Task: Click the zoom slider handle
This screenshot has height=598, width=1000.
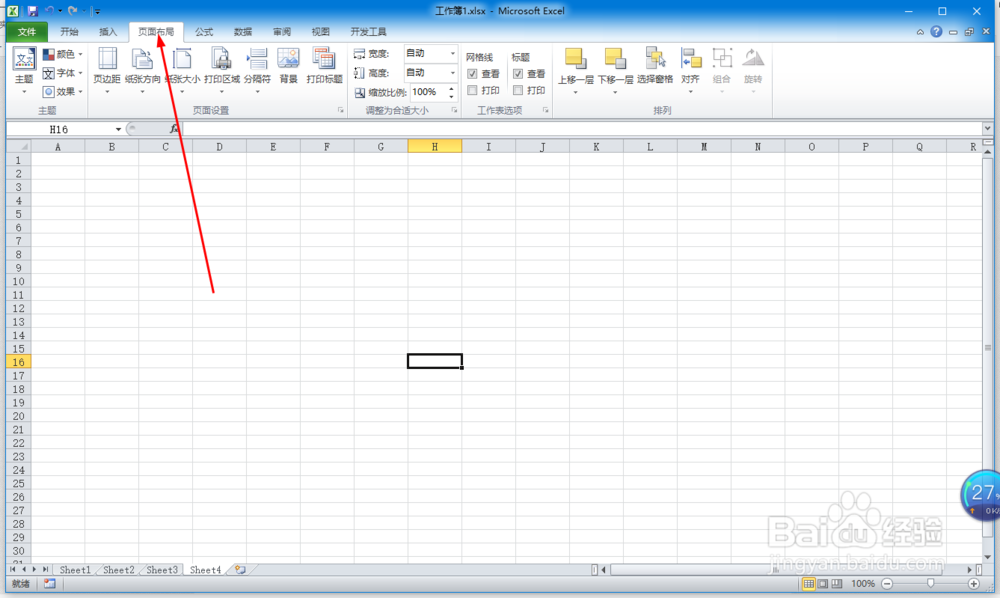Action: pos(931,584)
